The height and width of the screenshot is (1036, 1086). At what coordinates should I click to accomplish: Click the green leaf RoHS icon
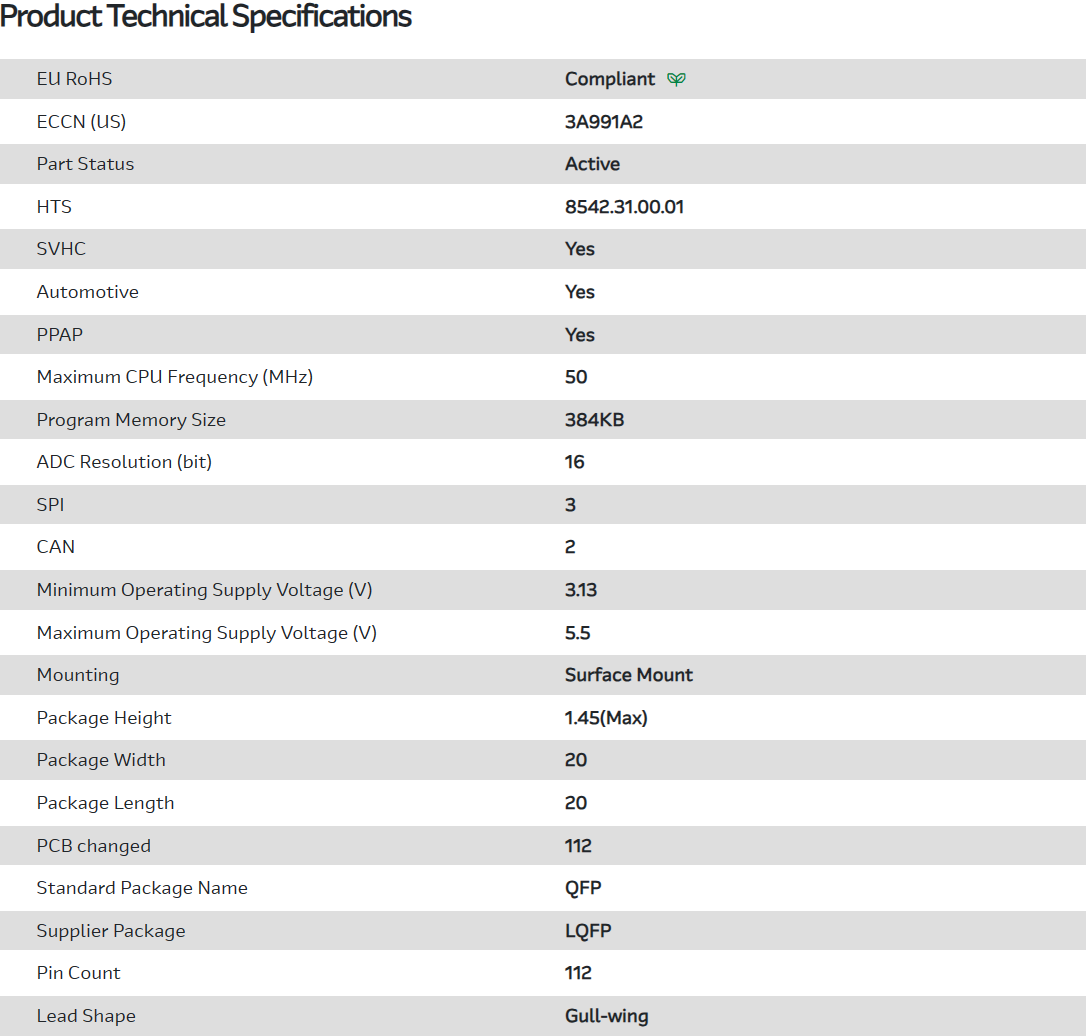(x=677, y=79)
